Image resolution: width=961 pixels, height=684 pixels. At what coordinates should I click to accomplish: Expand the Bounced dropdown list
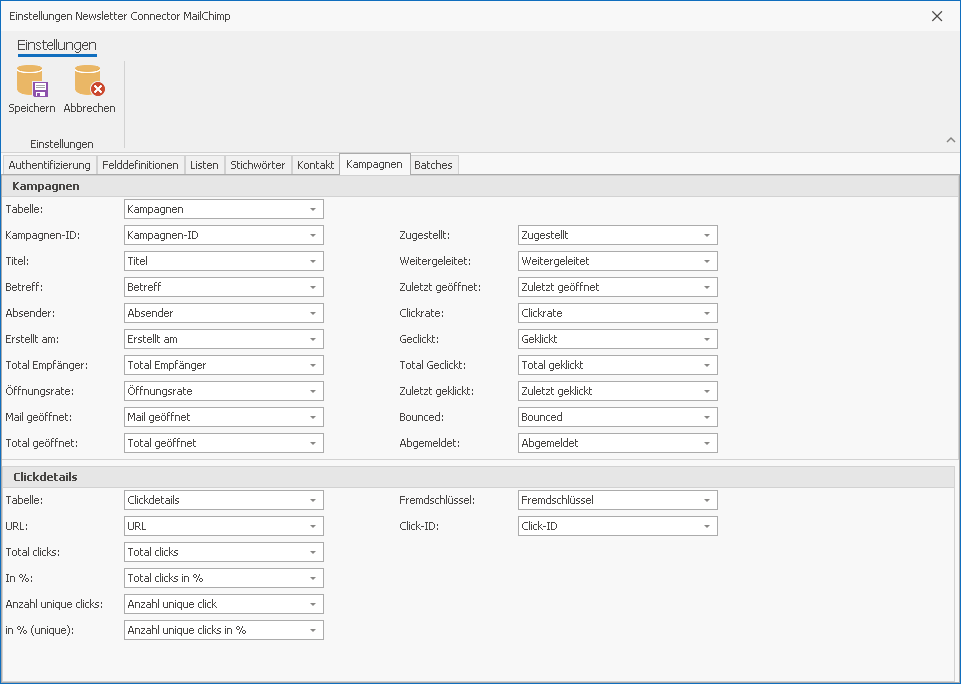[707, 418]
